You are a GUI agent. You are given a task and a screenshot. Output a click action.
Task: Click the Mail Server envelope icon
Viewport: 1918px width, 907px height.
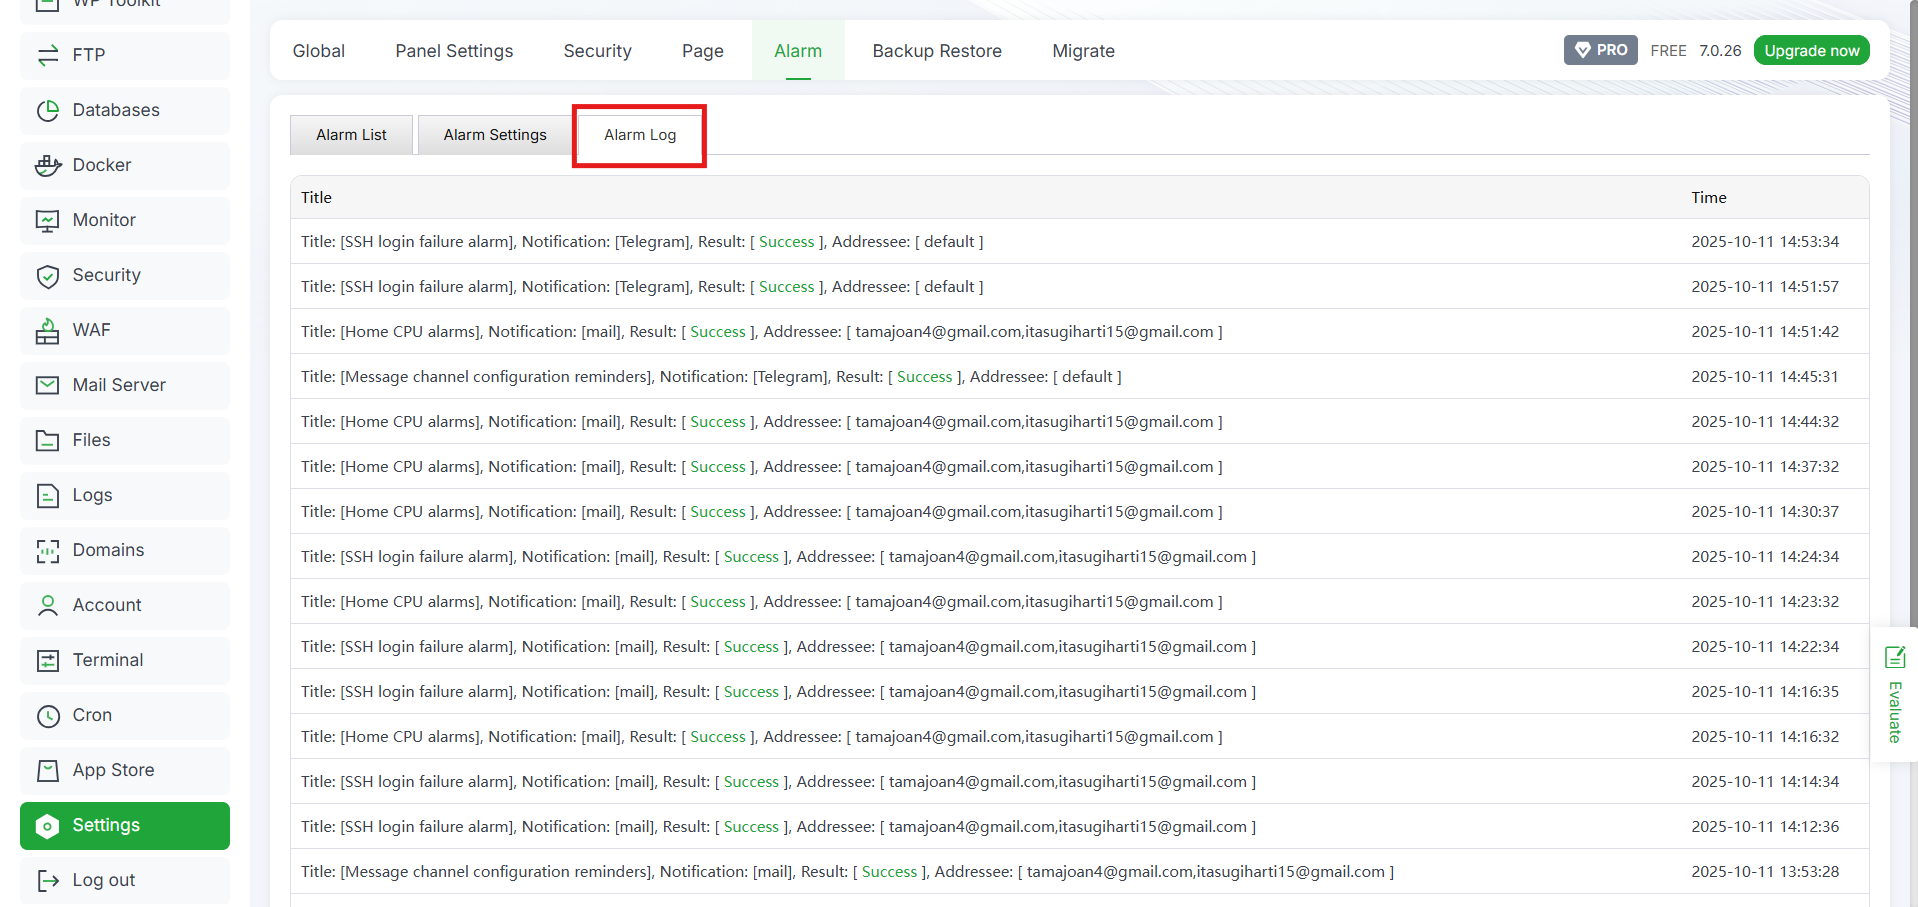(x=47, y=385)
